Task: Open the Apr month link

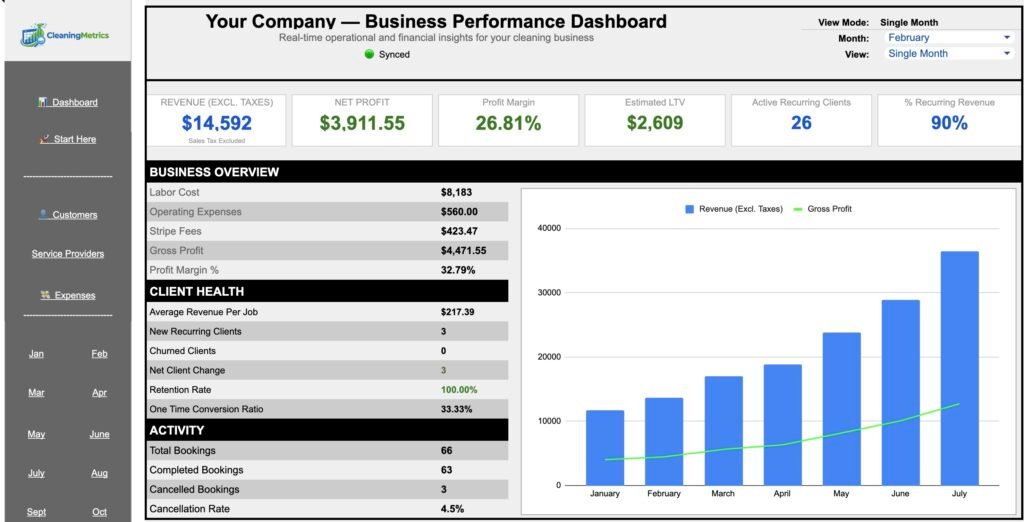Action: [99, 393]
